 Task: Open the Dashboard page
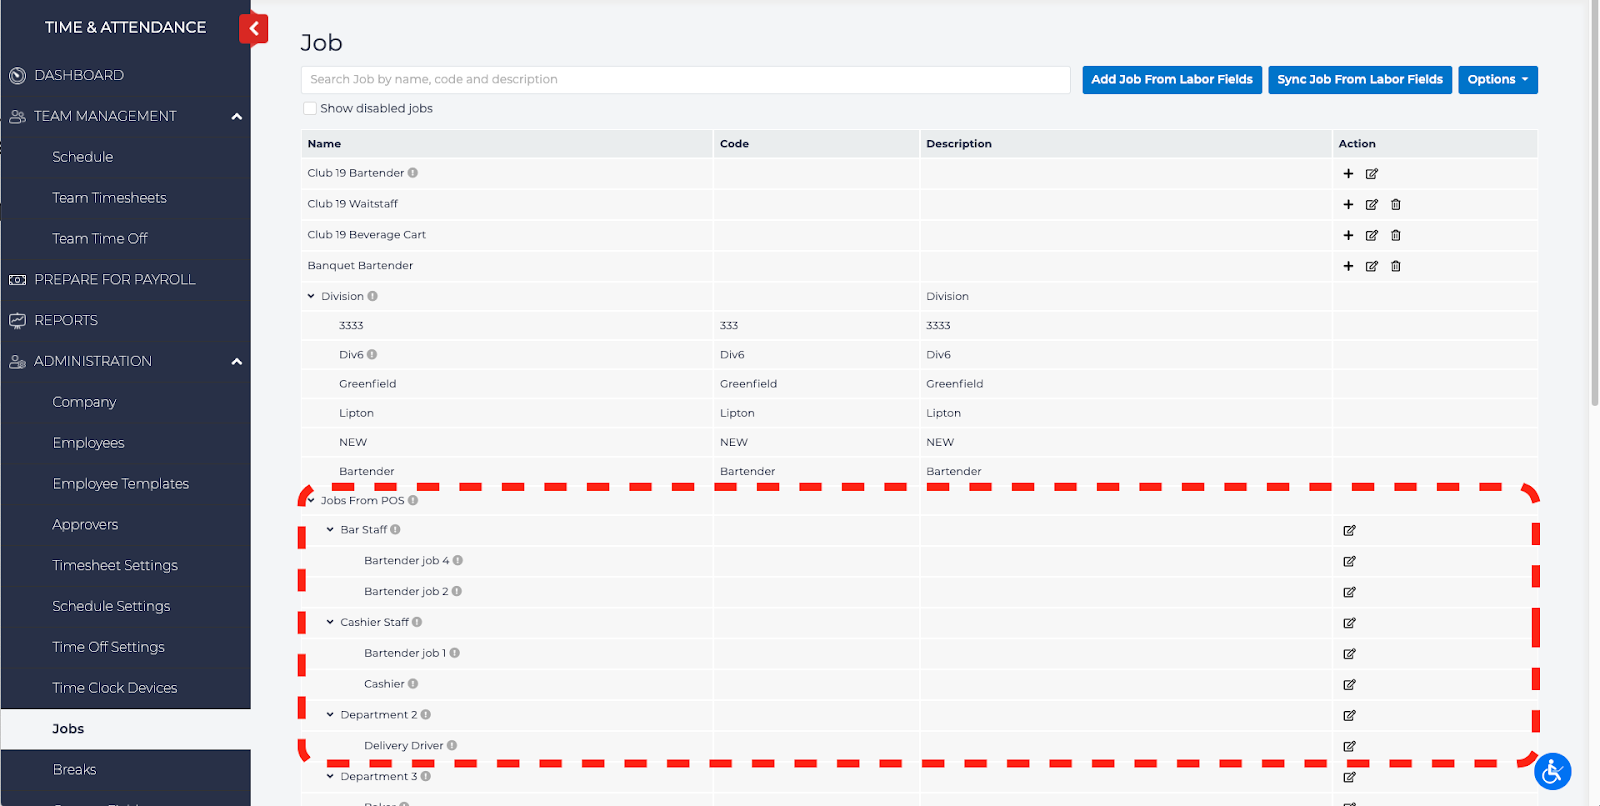click(x=79, y=75)
